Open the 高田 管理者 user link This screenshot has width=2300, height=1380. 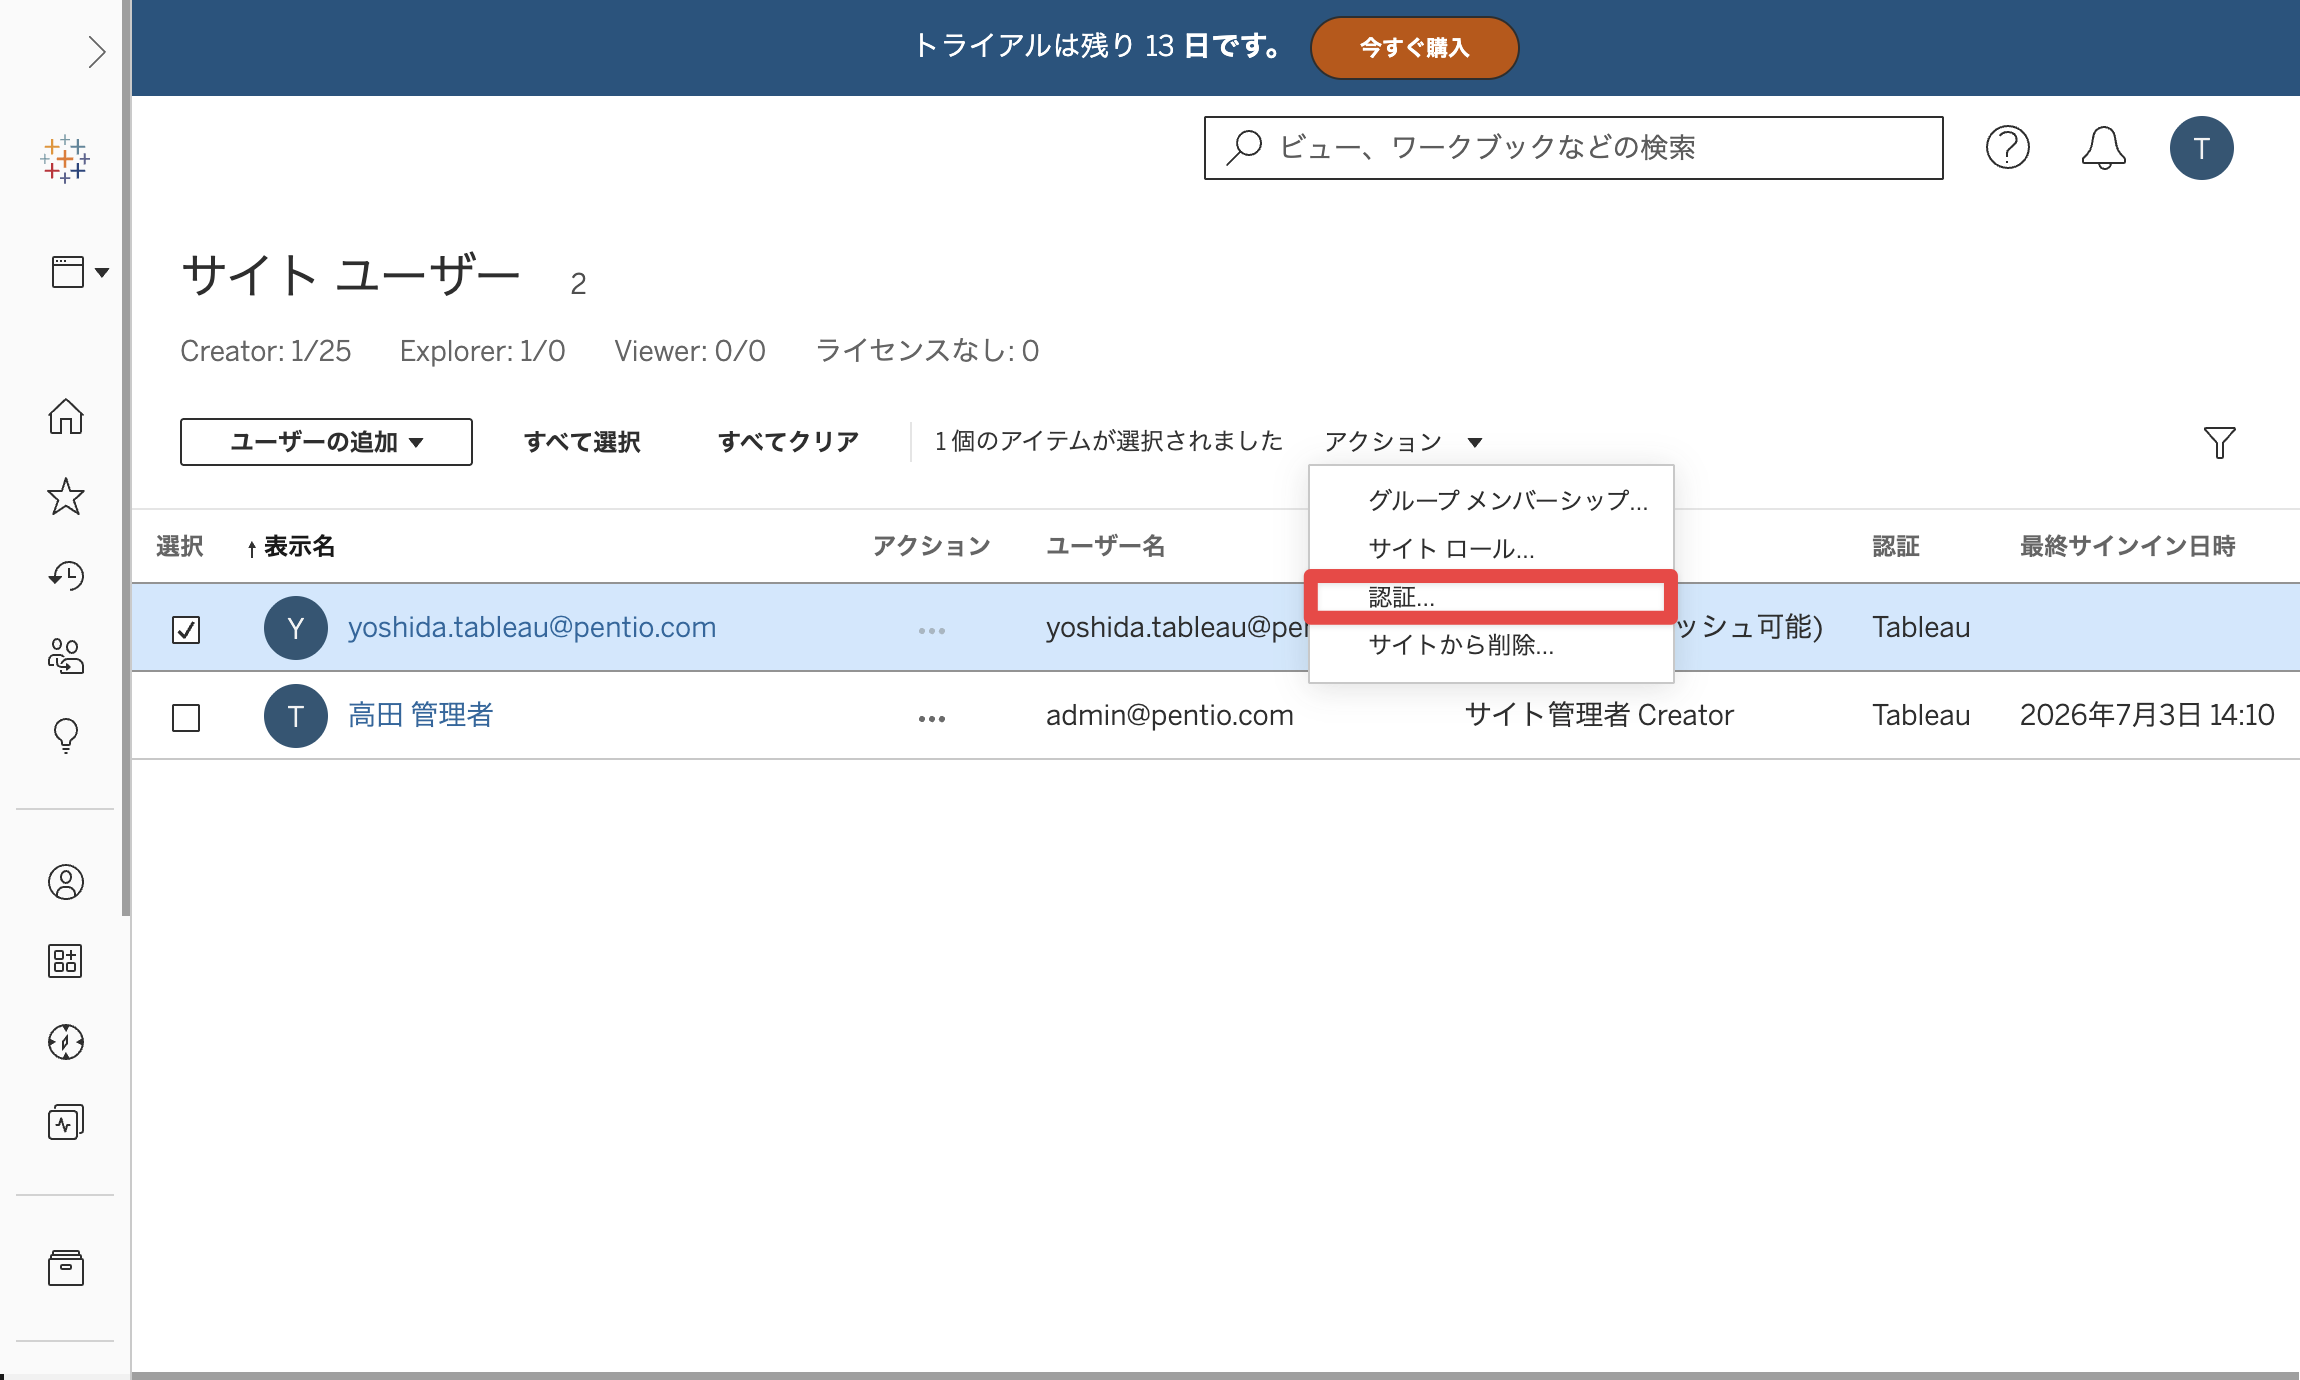(x=421, y=715)
